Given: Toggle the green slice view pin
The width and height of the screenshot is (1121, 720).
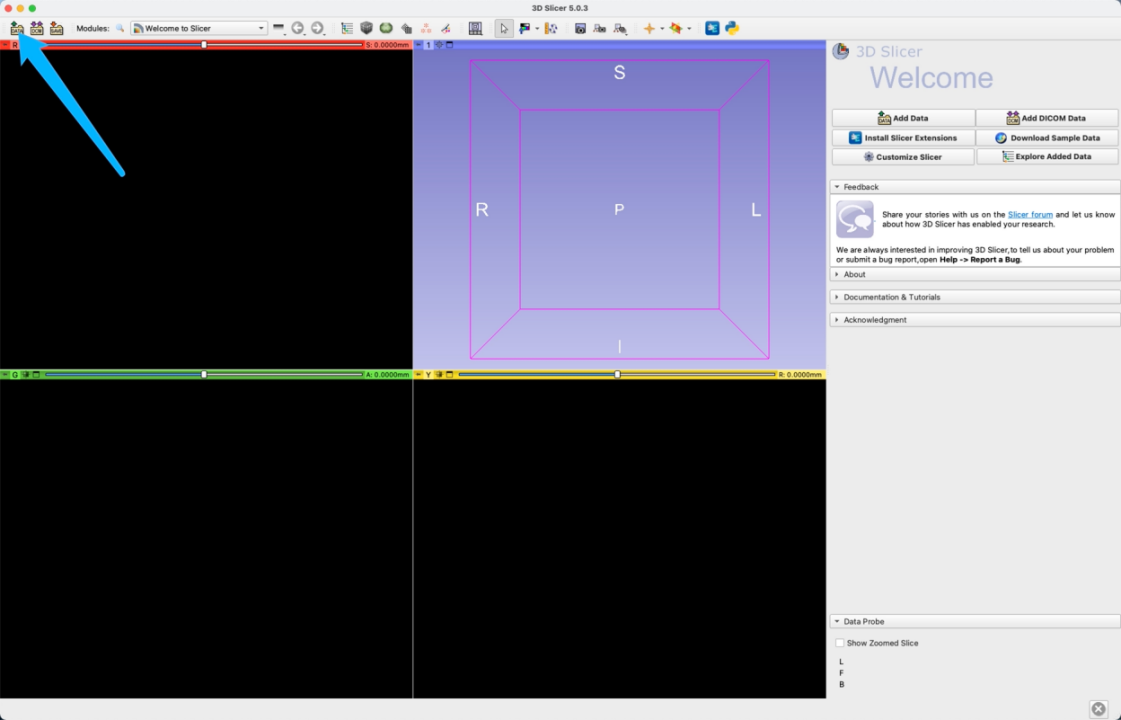Looking at the screenshot, I should tap(5, 375).
